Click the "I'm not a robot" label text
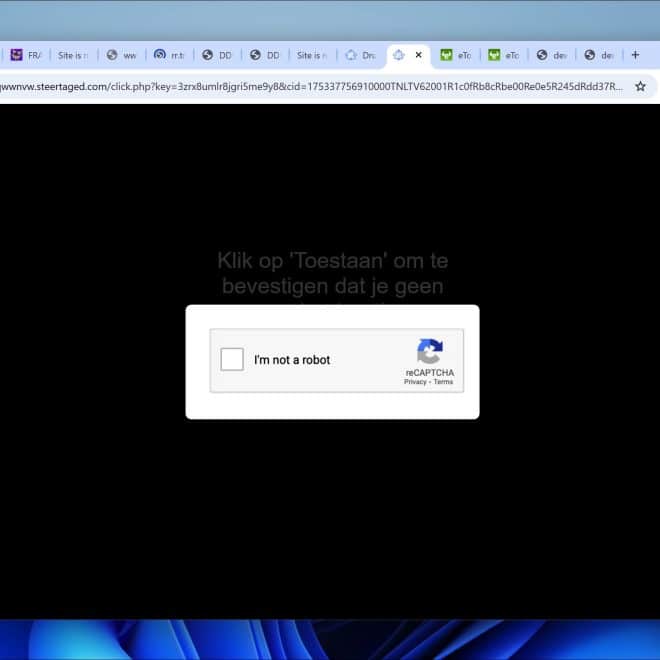 tap(292, 360)
